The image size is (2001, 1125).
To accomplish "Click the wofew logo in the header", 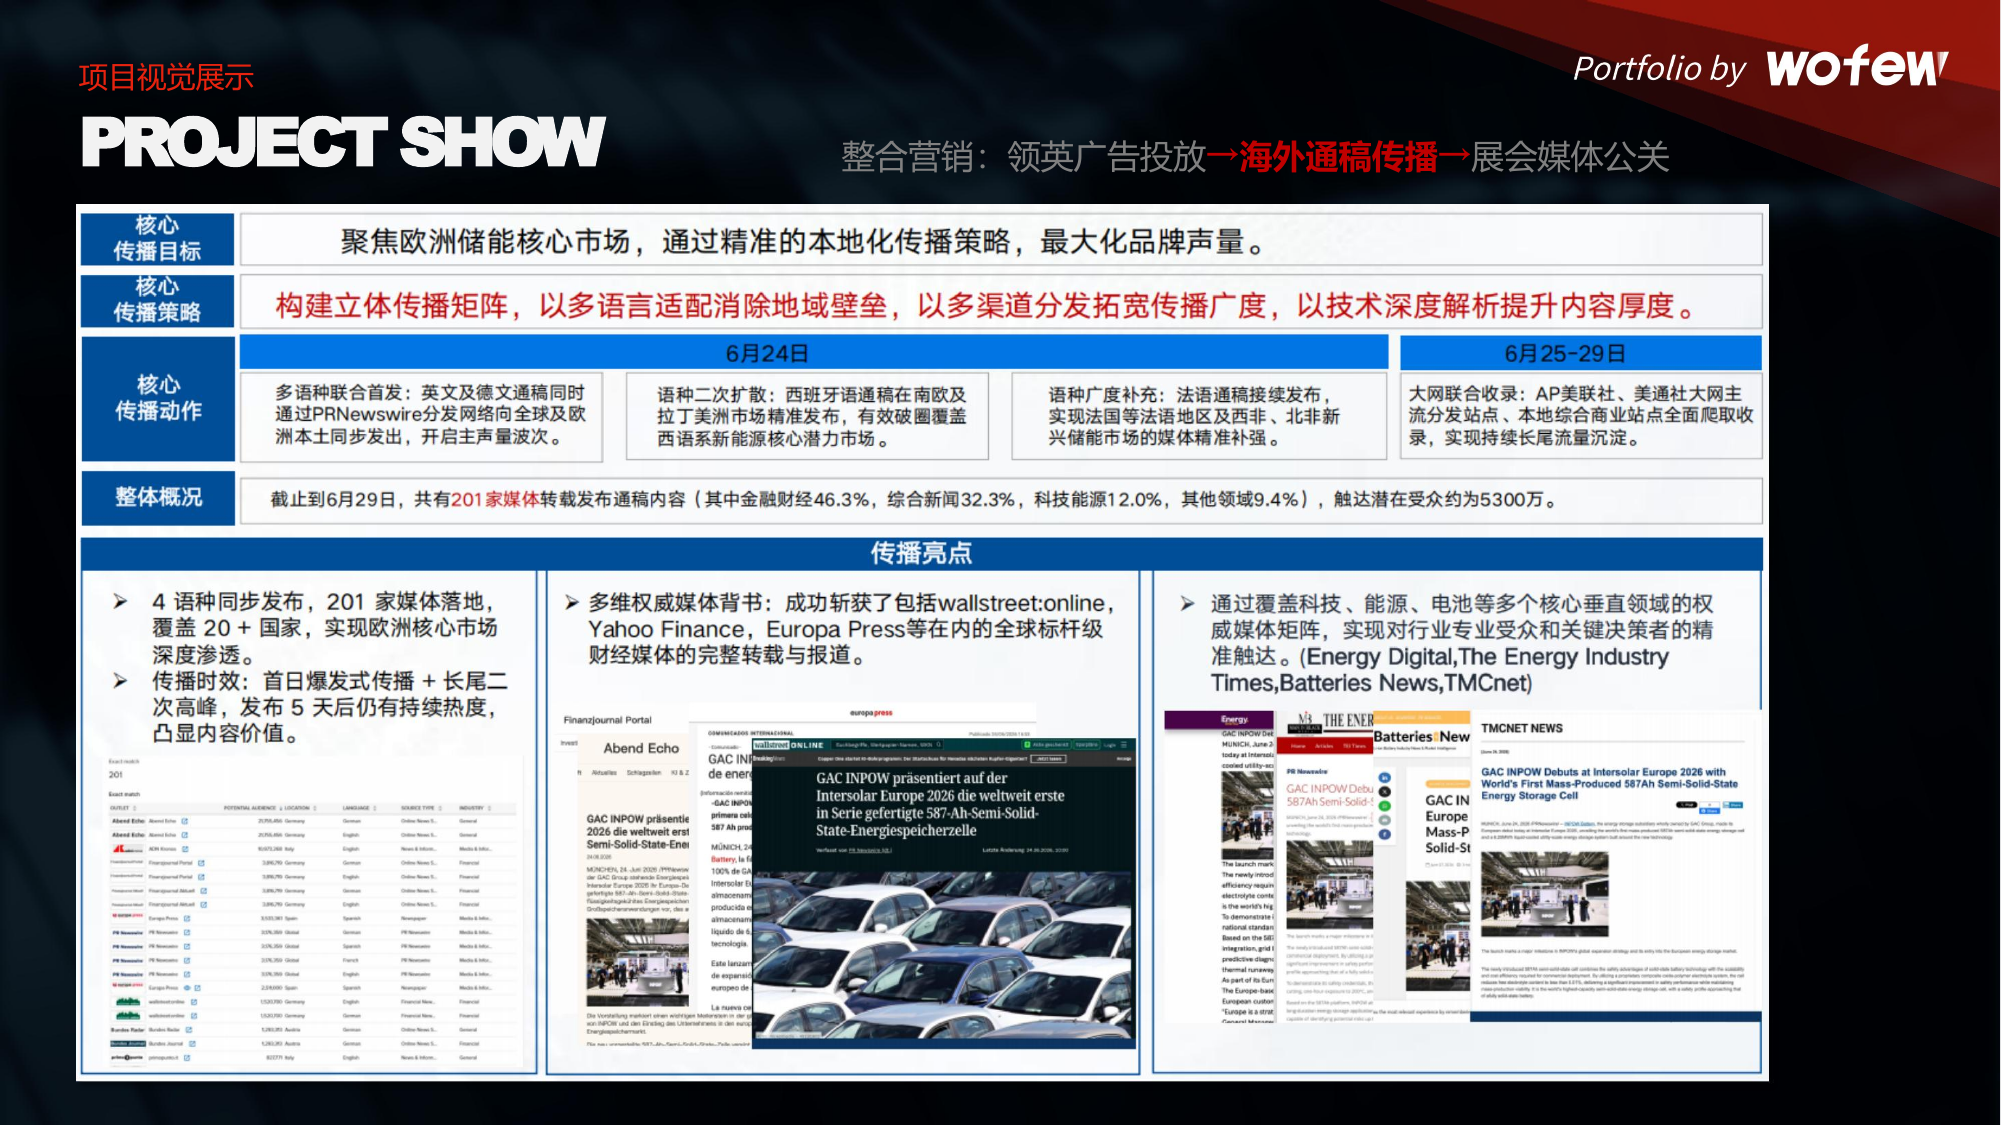I will click(x=1857, y=66).
